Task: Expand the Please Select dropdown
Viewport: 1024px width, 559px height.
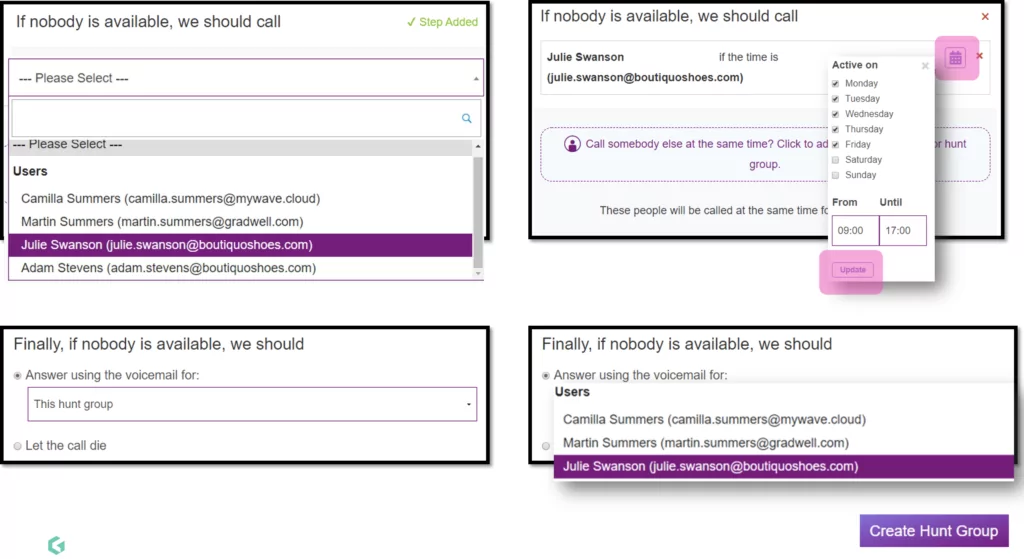Action: (246, 78)
